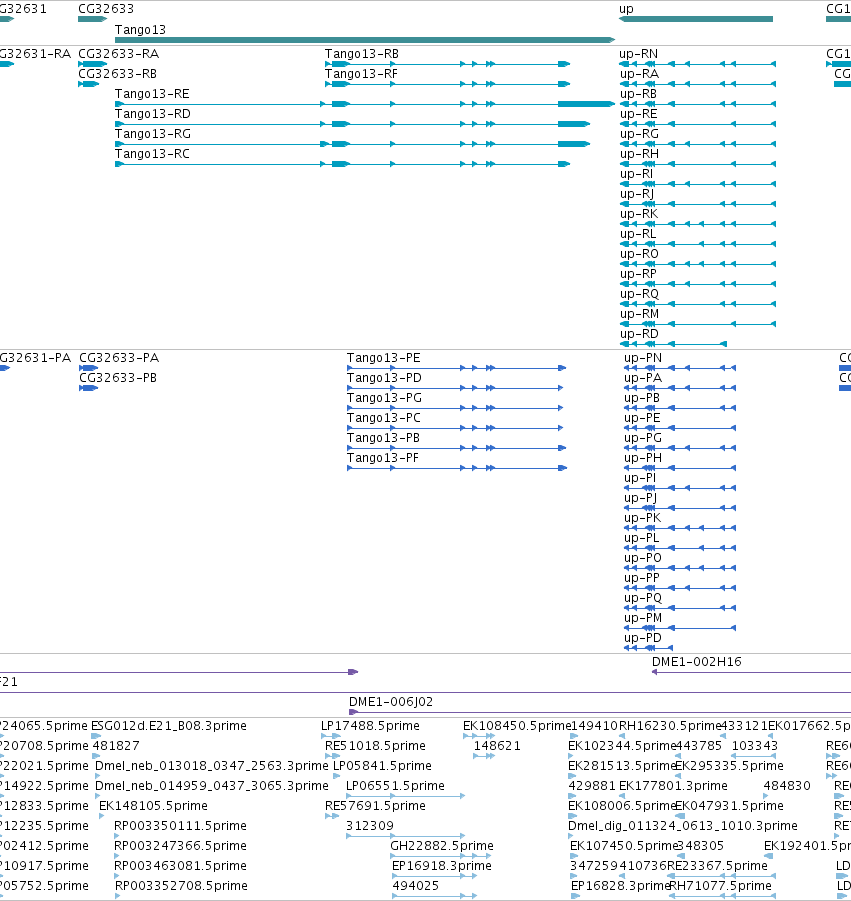Screen dimensions: 851x901
Task: Click the Tango13-RB transcript label
Action: click(x=361, y=54)
